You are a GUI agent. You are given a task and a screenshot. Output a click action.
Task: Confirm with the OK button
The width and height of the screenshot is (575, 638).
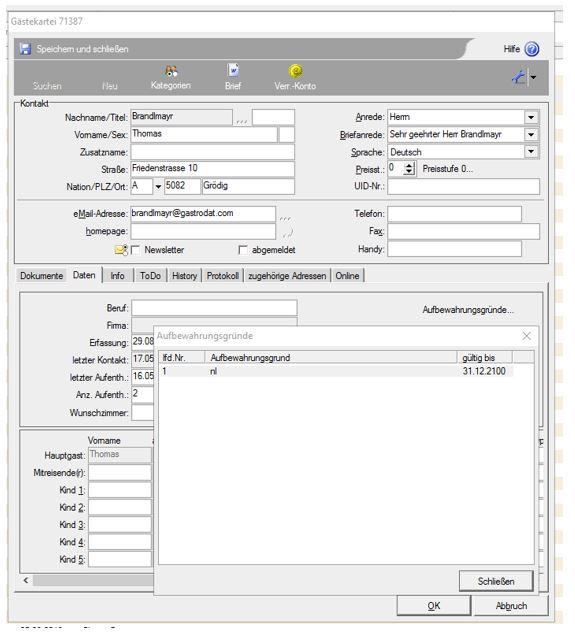[434, 606]
